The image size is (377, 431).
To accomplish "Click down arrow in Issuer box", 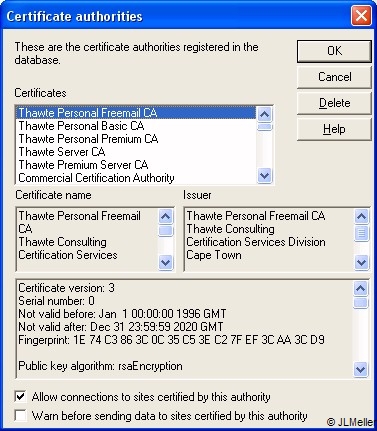I will point(361,262).
